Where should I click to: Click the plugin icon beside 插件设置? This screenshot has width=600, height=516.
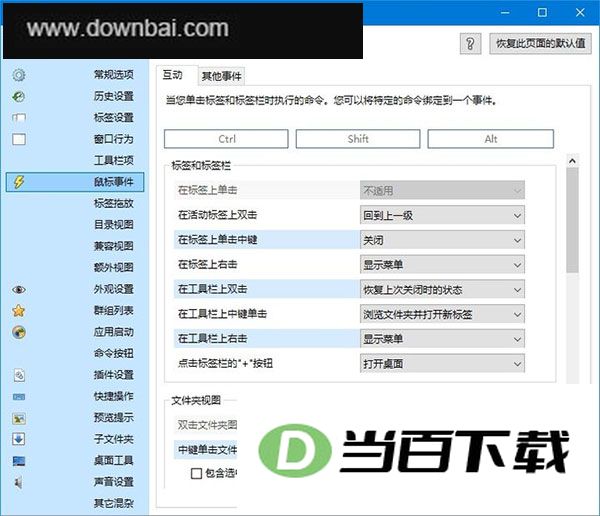[x=19, y=375]
